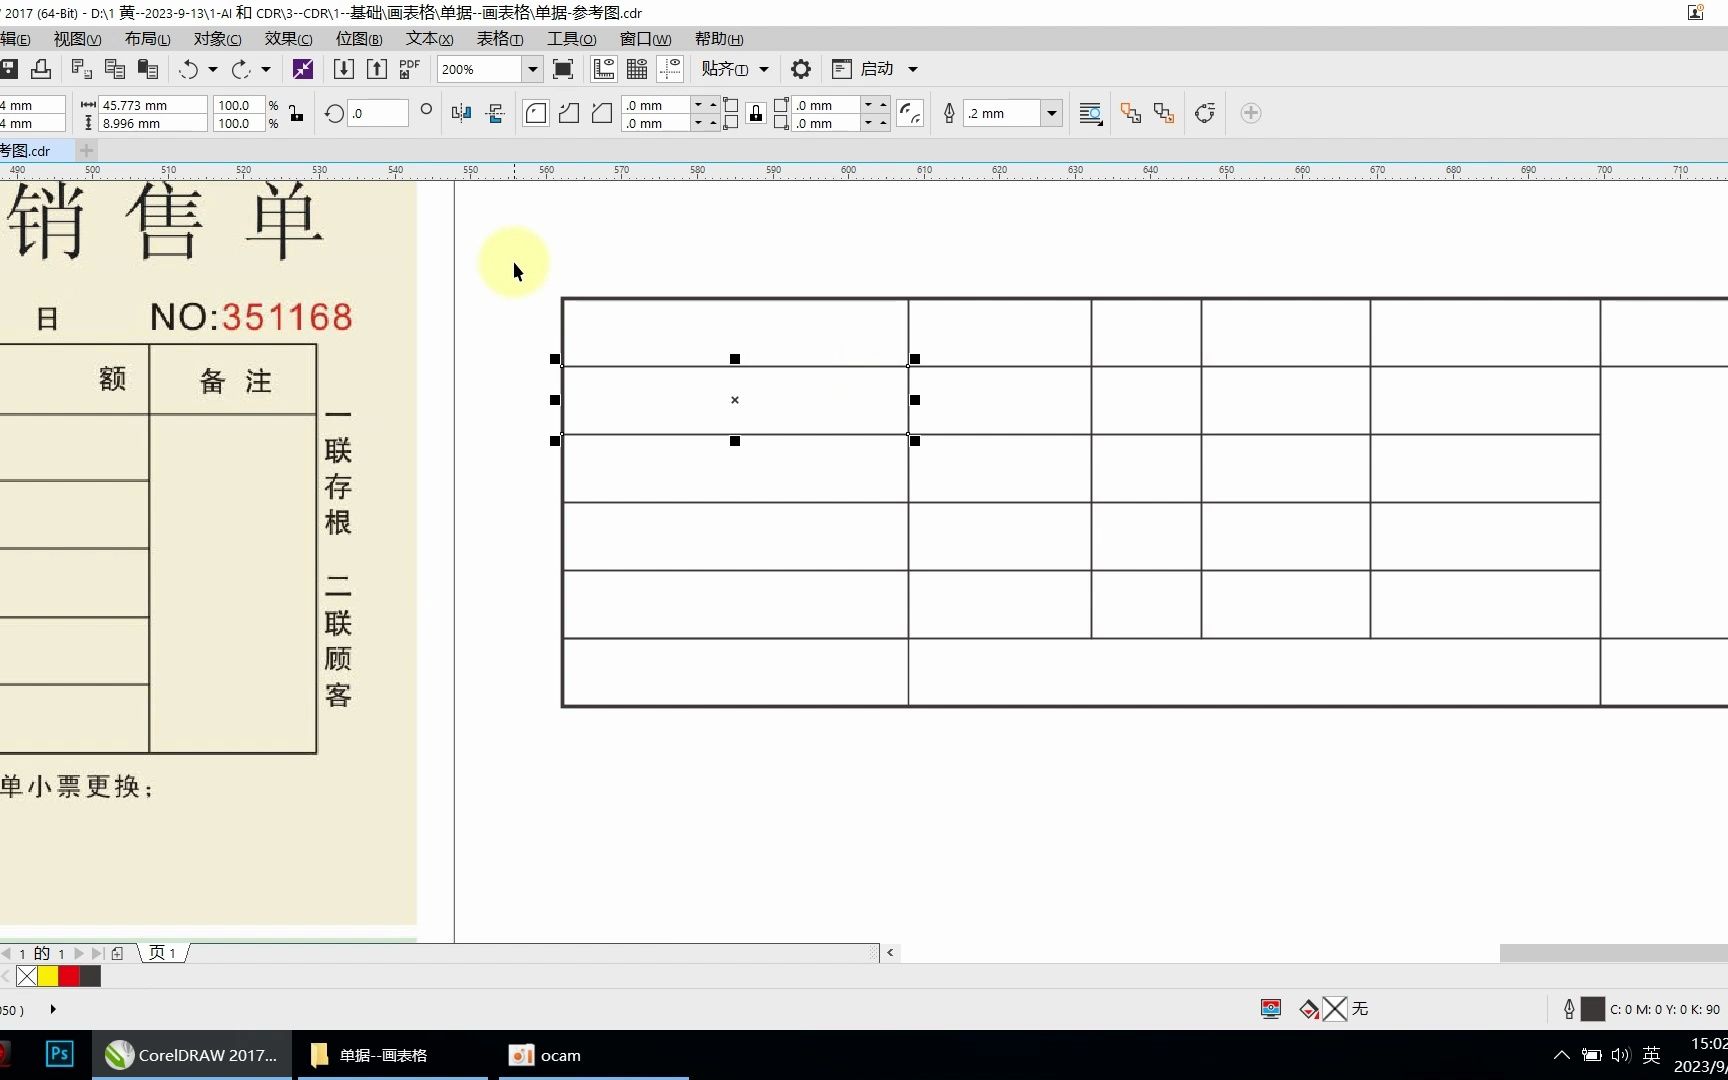This screenshot has height=1080, width=1728.
Task: Expand the 贴齐 snap-to dropdown
Action: click(x=764, y=69)
